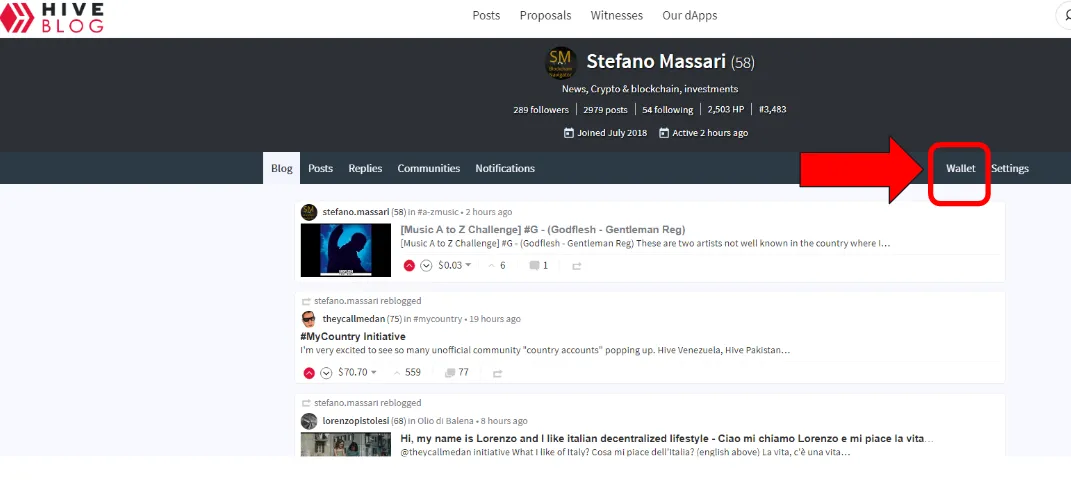1071x483 pixels.
Task: View the 54 following list
Action: click(x=667, y=109)
